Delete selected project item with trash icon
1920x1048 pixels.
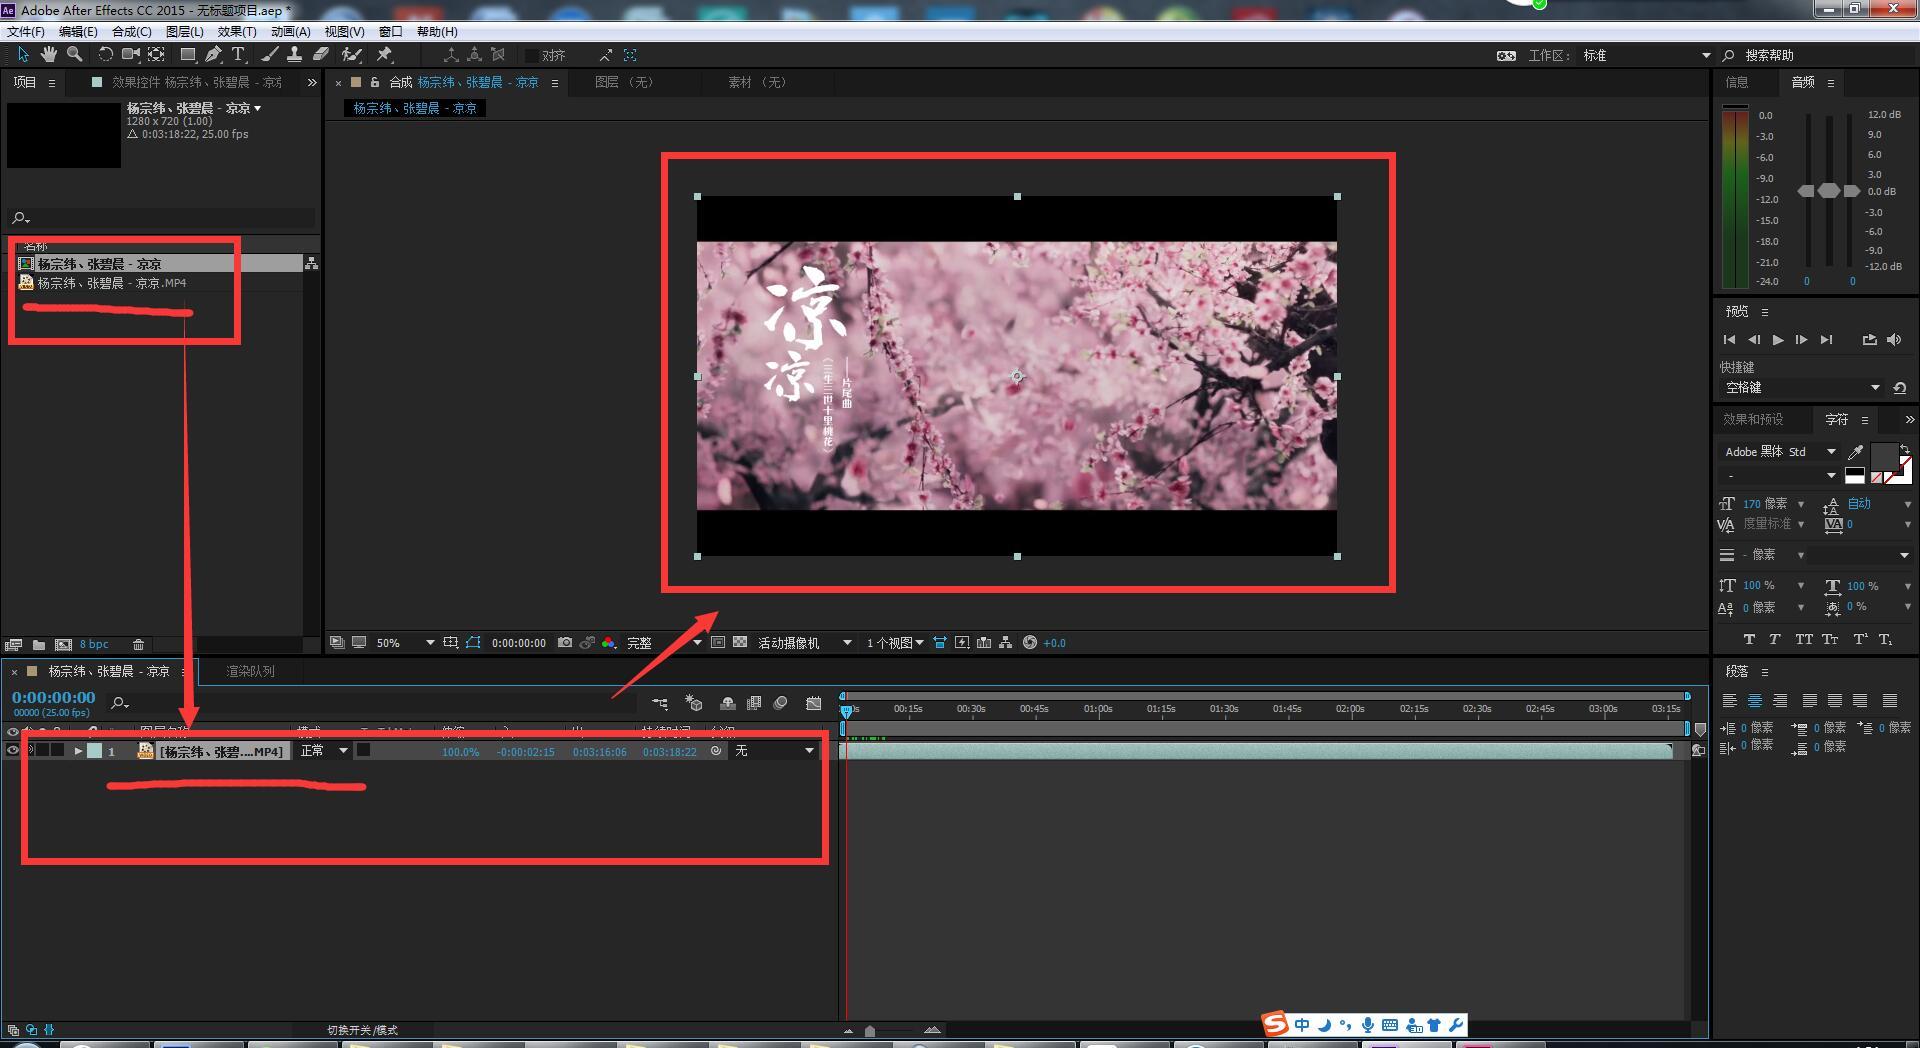(x=139, y=645)
